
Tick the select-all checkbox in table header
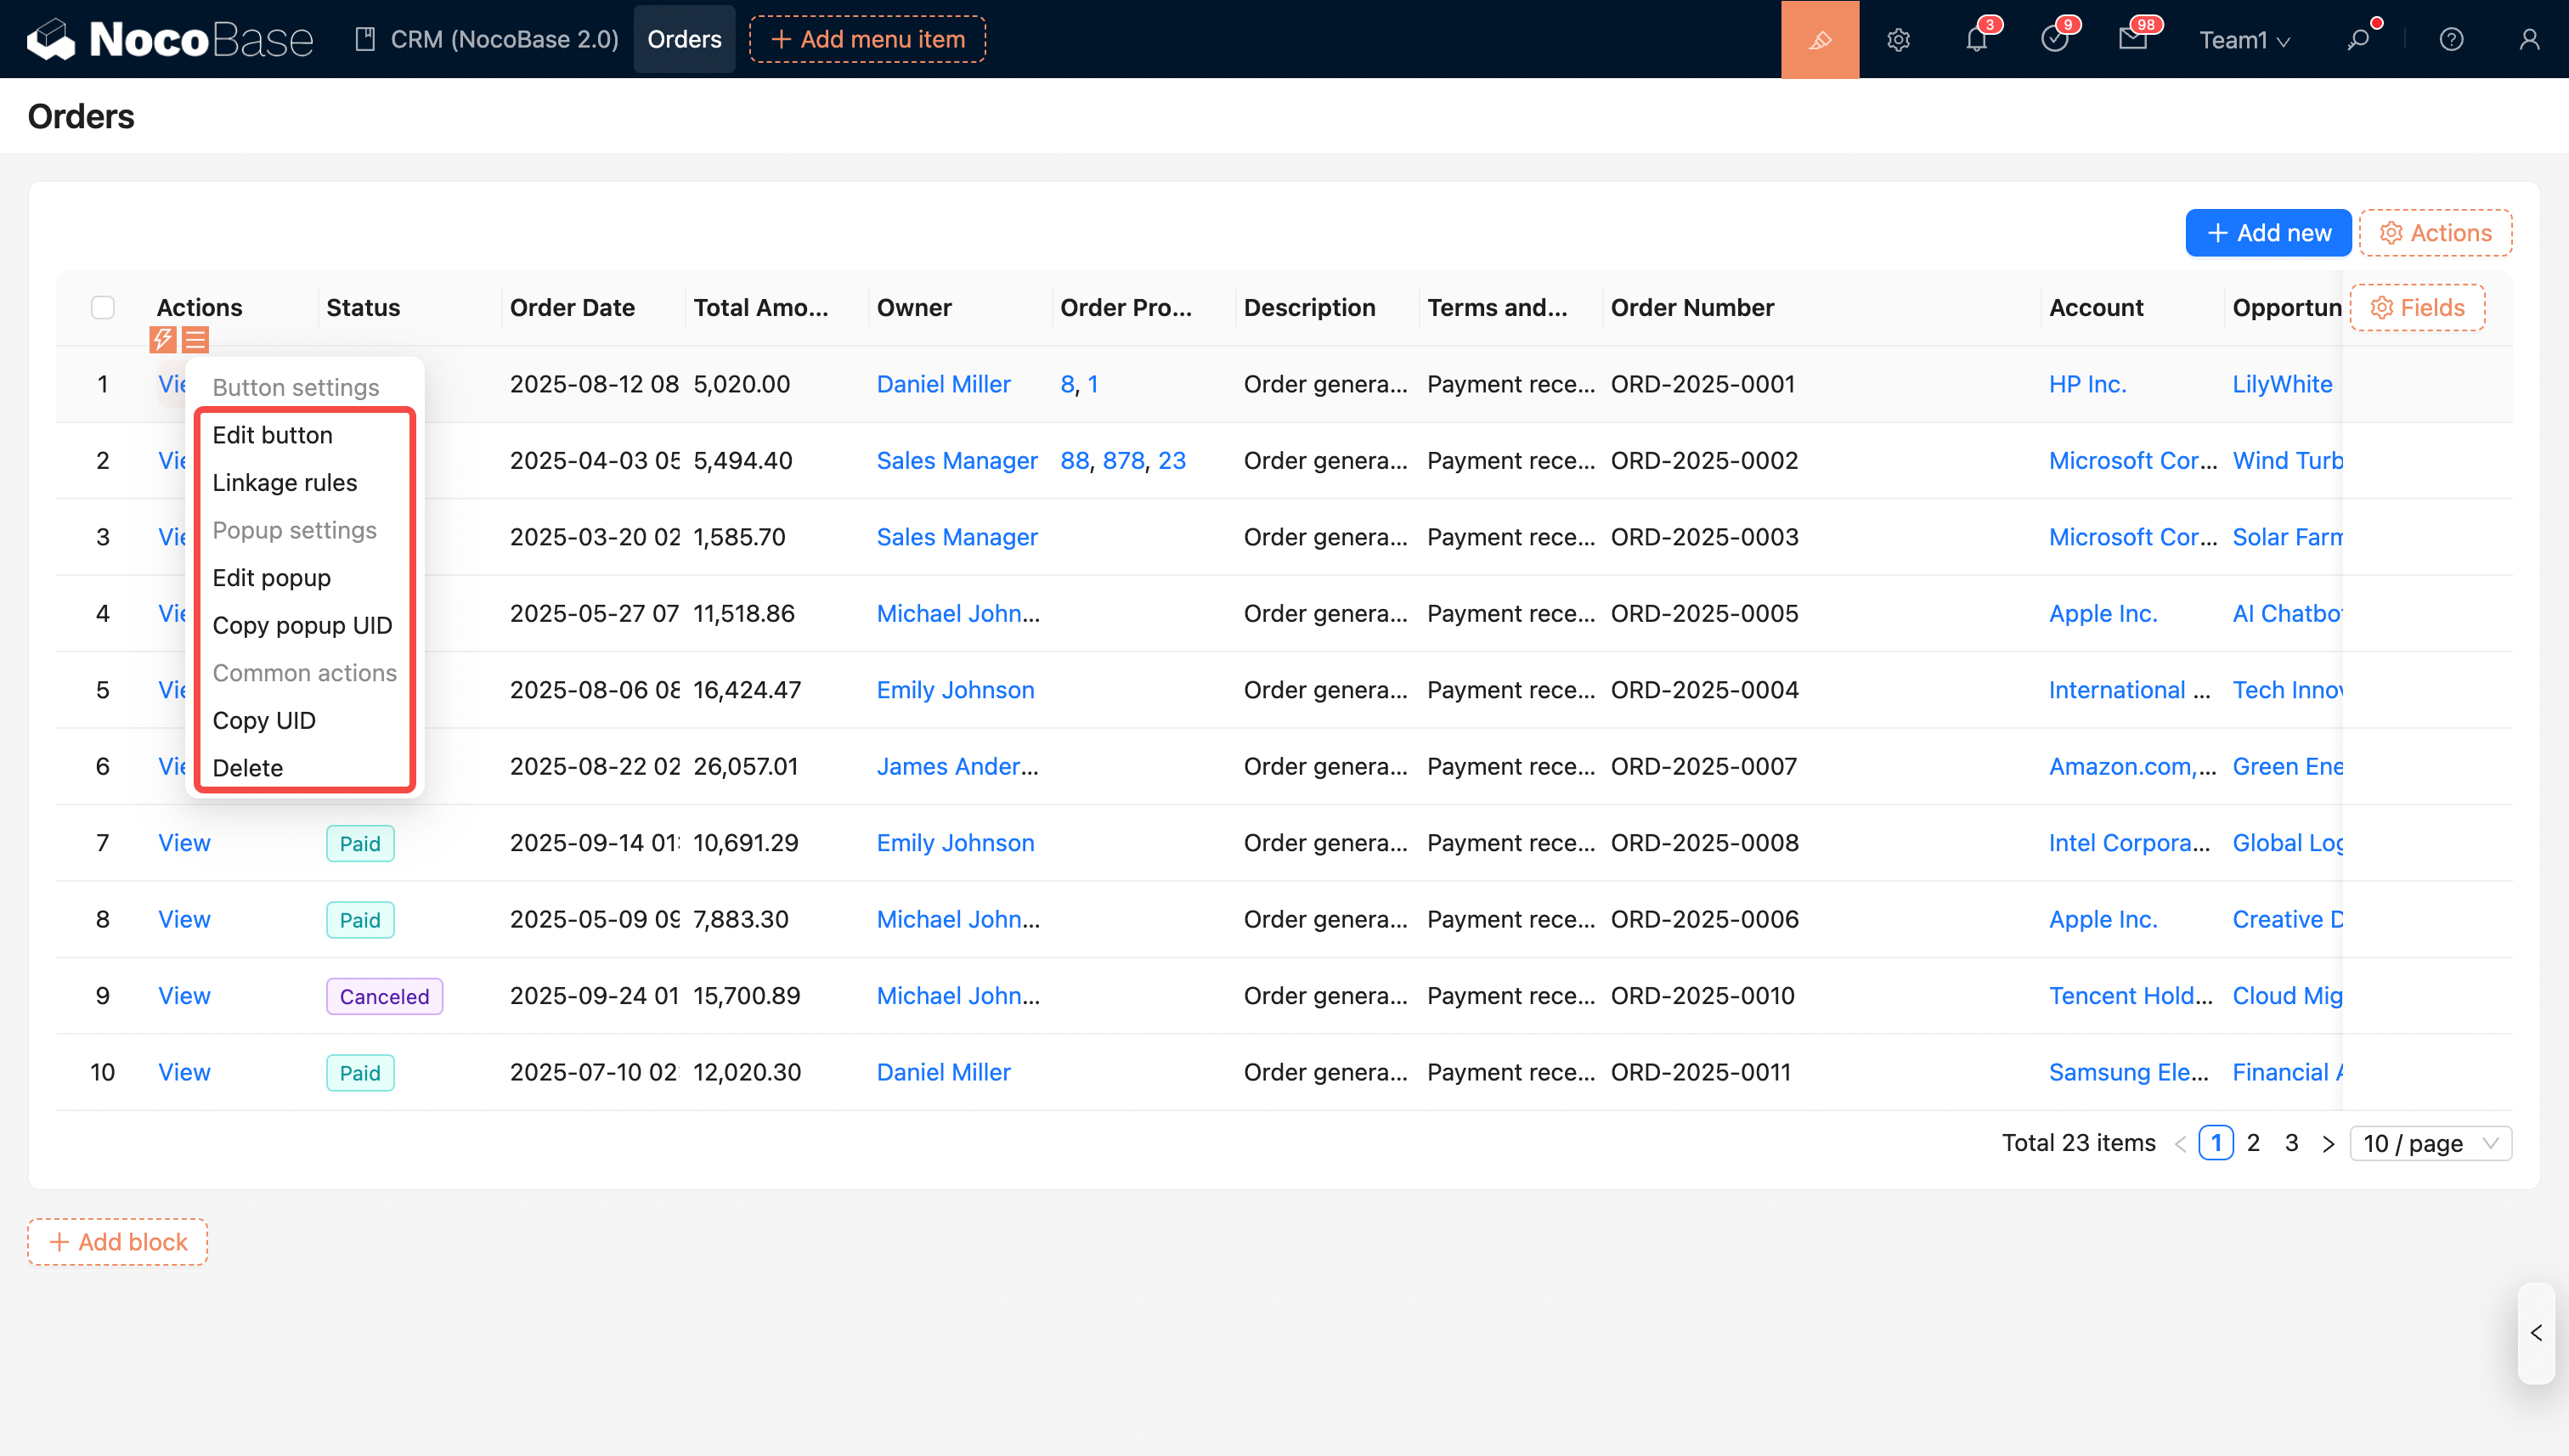coord(102,307)
